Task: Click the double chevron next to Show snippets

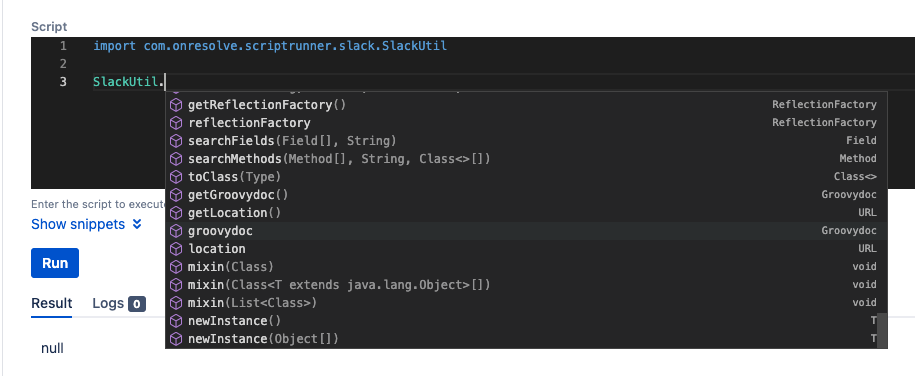Action: [x=137, y=224]
